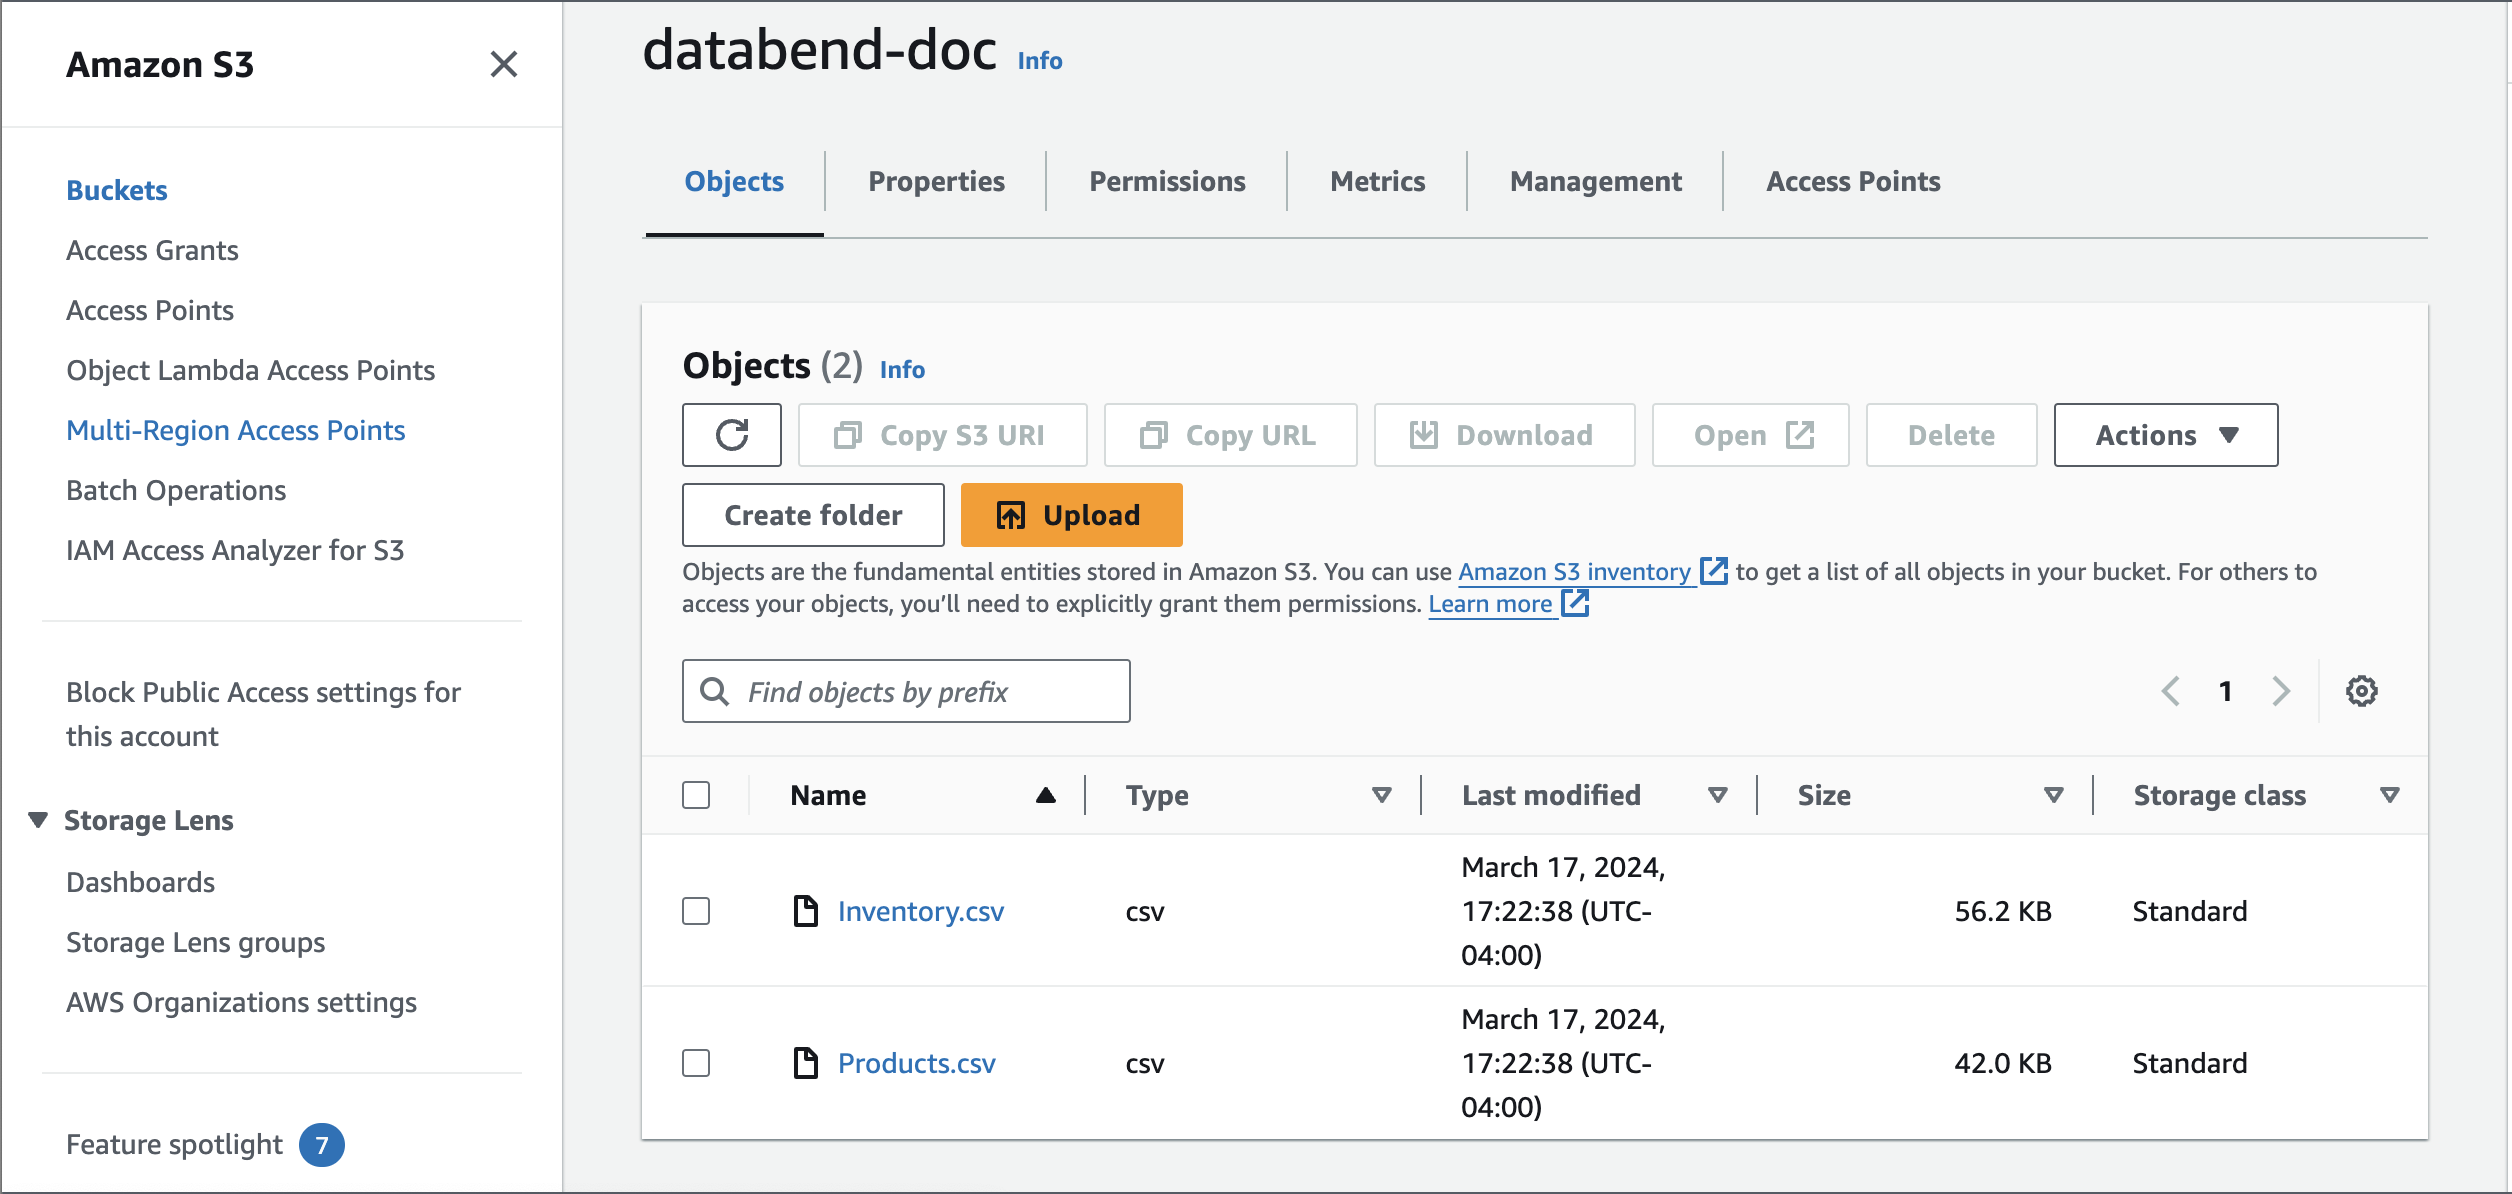Click the Inventory.csv file icon
The width and height of the screenshot is (2512, 1194).
(806, 911)
